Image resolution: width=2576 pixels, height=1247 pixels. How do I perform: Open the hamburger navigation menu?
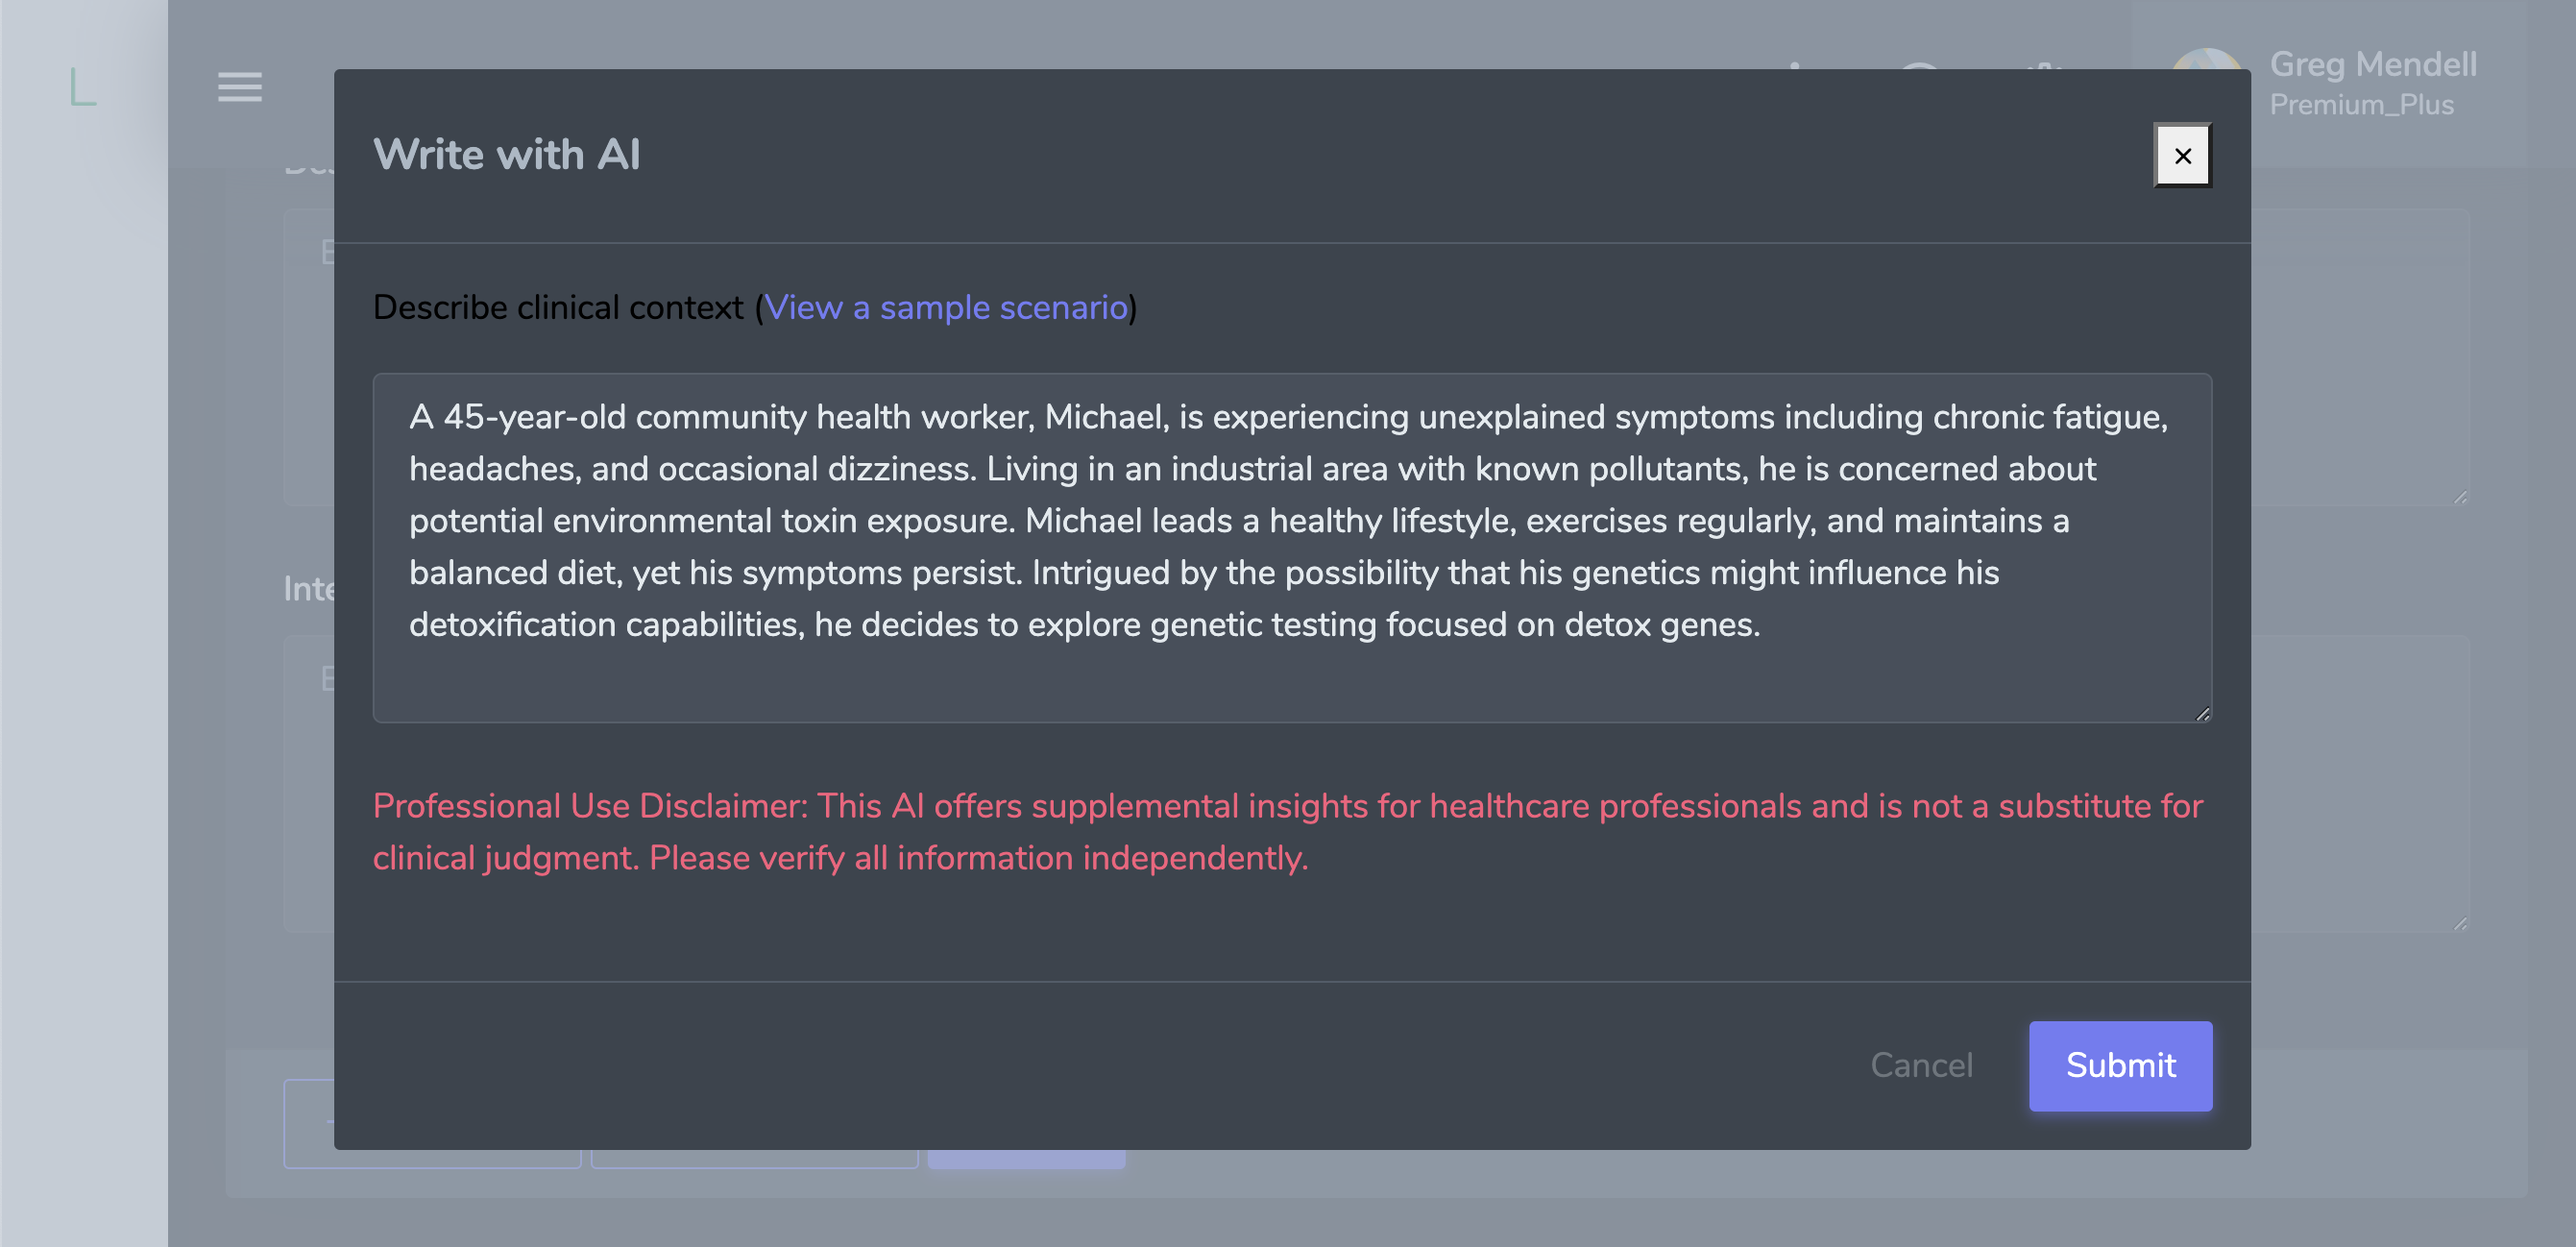240,87
